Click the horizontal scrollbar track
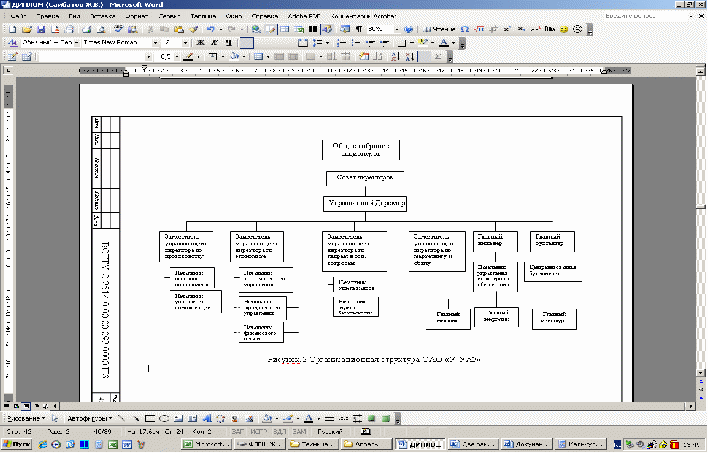The height and width of the screenshot is (453, 708). coord(375,406)
